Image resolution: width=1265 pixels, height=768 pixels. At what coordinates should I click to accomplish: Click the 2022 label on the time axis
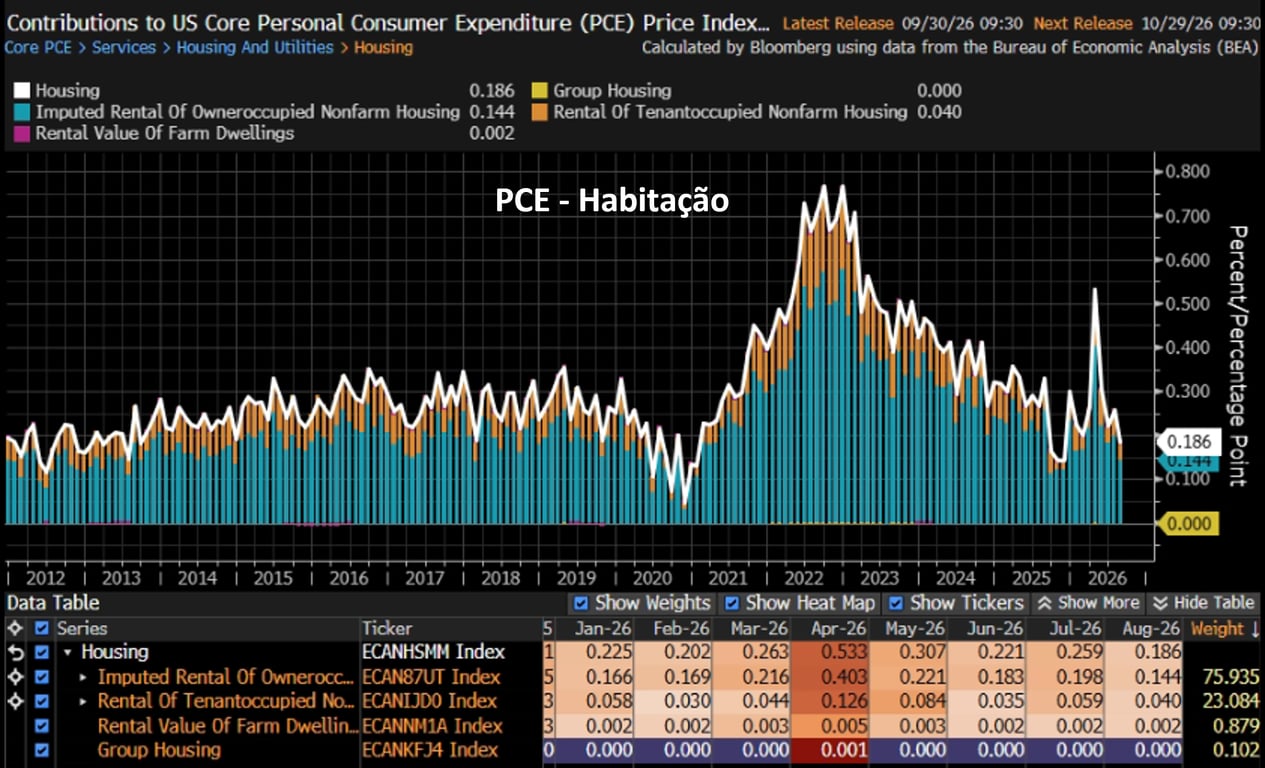[804, 578]
